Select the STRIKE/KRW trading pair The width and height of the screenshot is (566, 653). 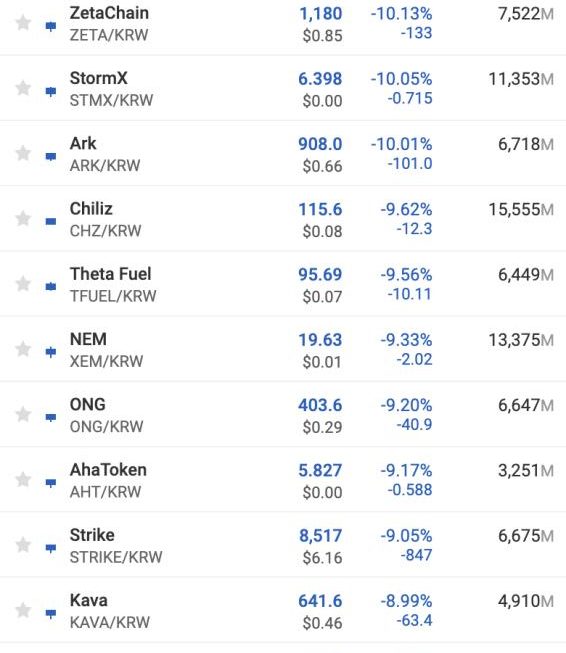click(116, 557)
